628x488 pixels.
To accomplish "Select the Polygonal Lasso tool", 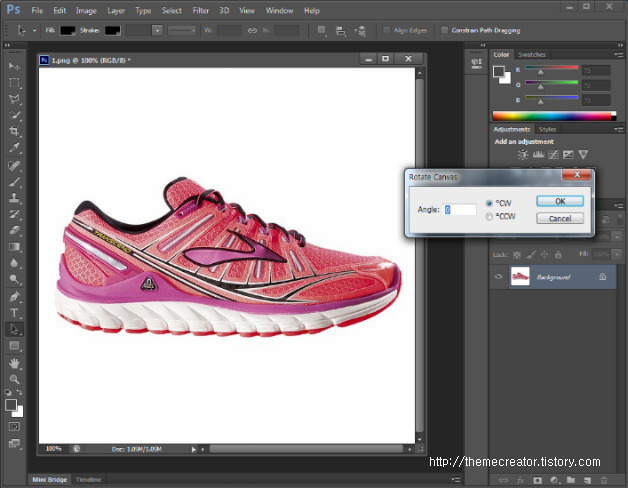I will tap(14, 99).
